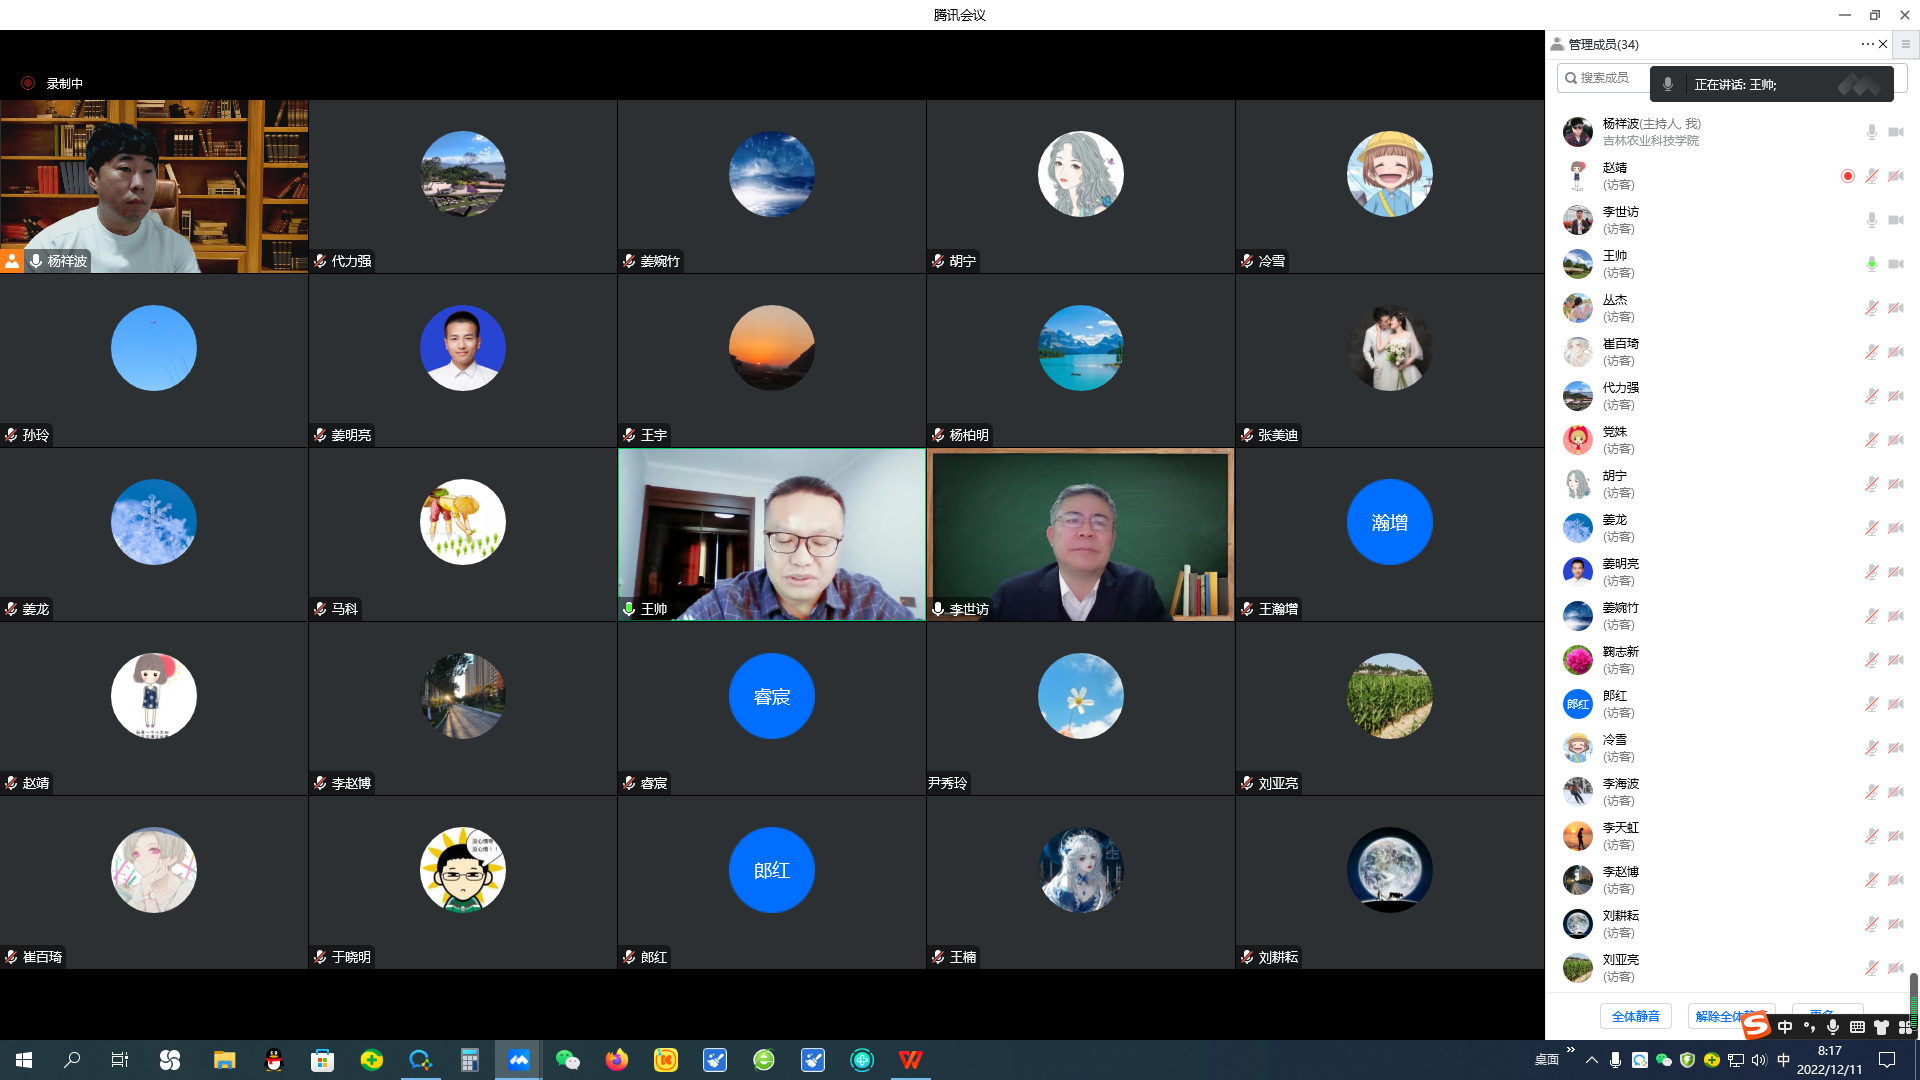Open WeChat from the Windows taskbar
The image size is (1920, 1080).
pos(567,1060)
